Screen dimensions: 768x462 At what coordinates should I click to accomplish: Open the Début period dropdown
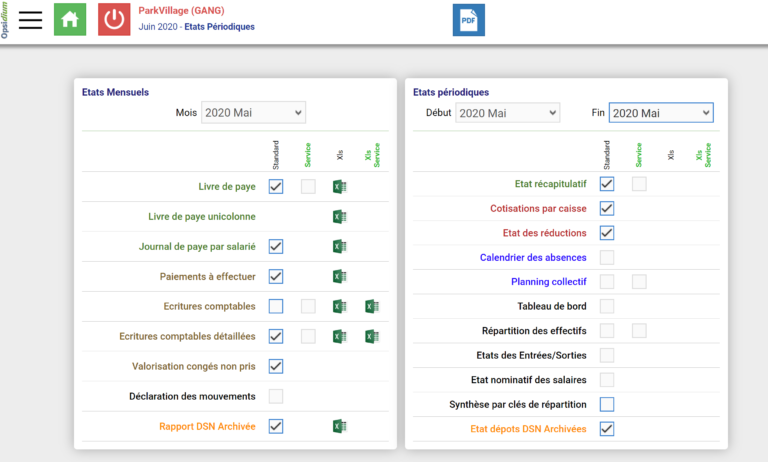507,113
